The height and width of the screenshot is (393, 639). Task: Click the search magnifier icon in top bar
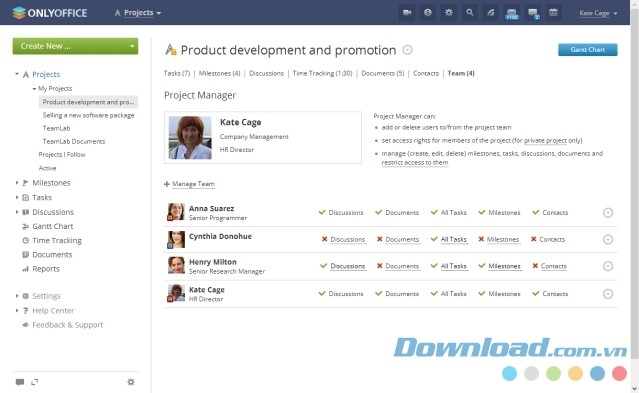coord(470,13)
